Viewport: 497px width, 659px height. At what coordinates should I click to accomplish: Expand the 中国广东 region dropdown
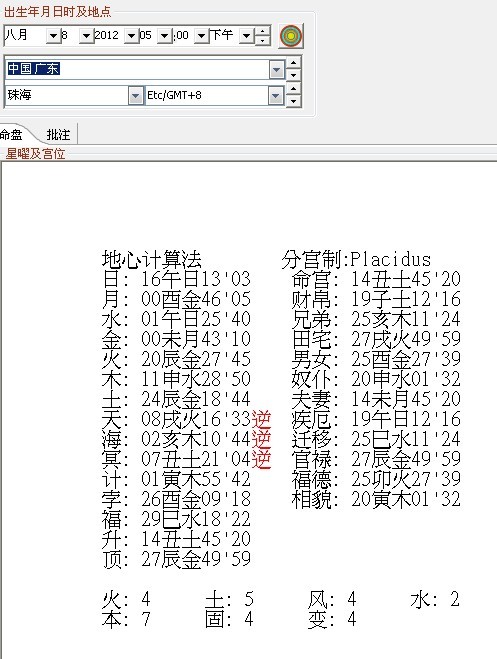pyautogui.click(x=276, y=70)
